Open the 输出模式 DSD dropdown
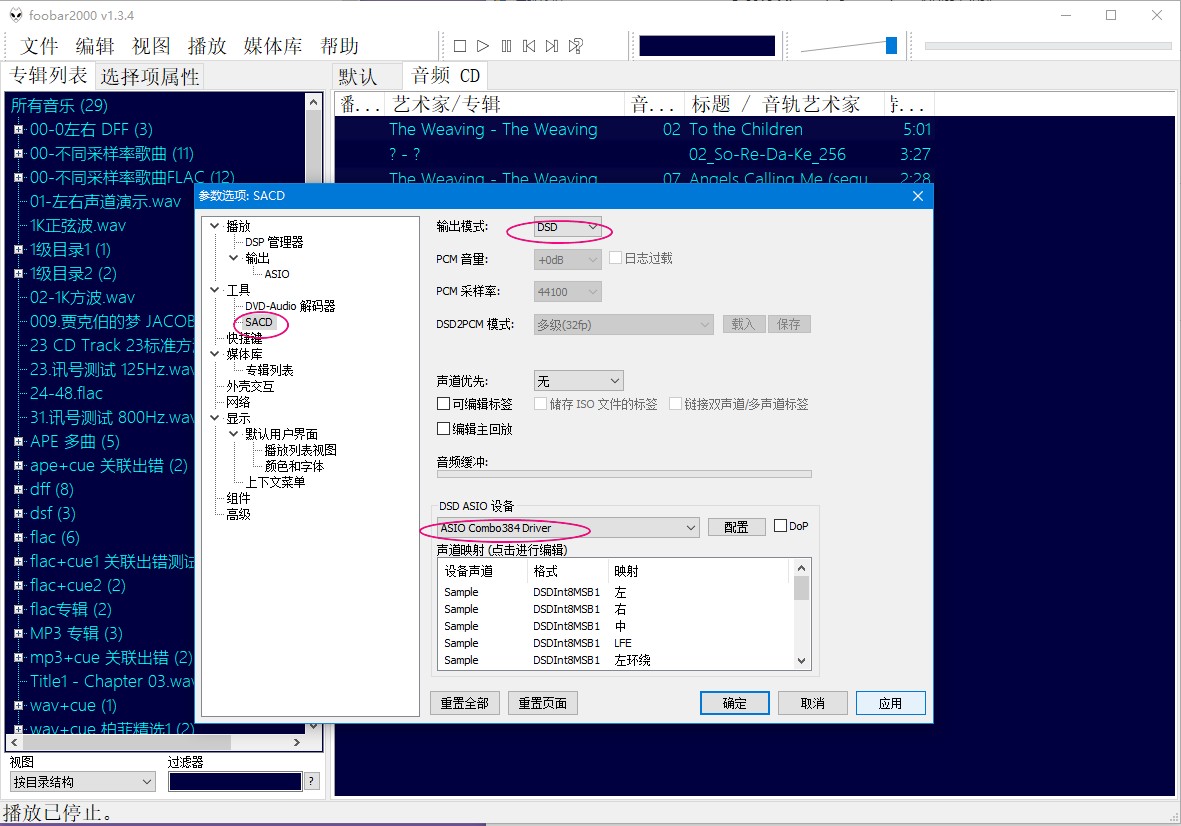The height and width of the screenshot is (826, 1181). pos(567,227)
